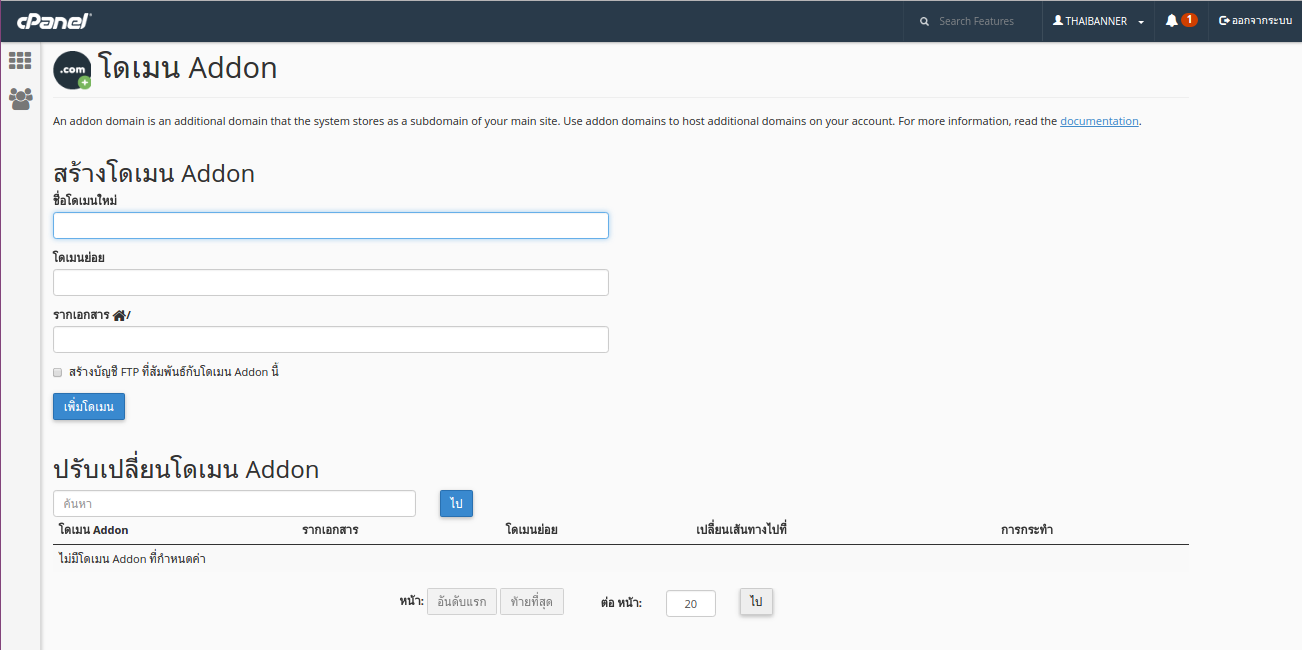Click the documentation link
Screen dimensions: 1302x650
click(x=1099, y=121)
